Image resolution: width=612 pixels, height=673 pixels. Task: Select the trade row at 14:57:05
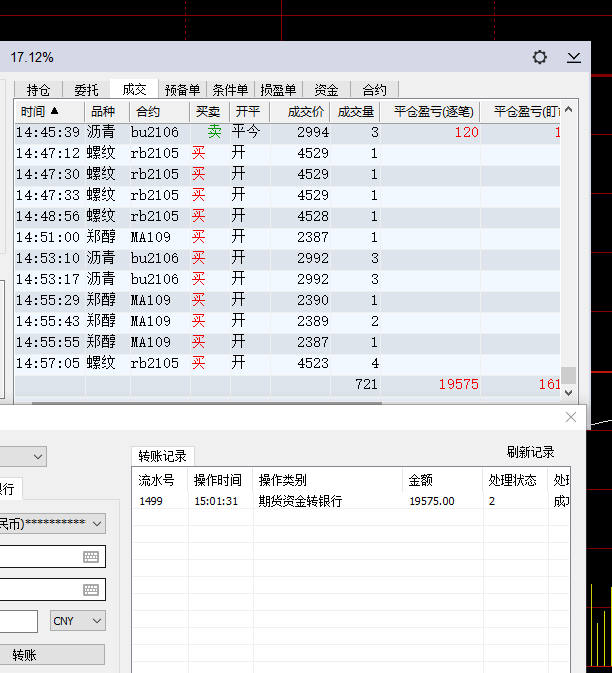(288, 363)
